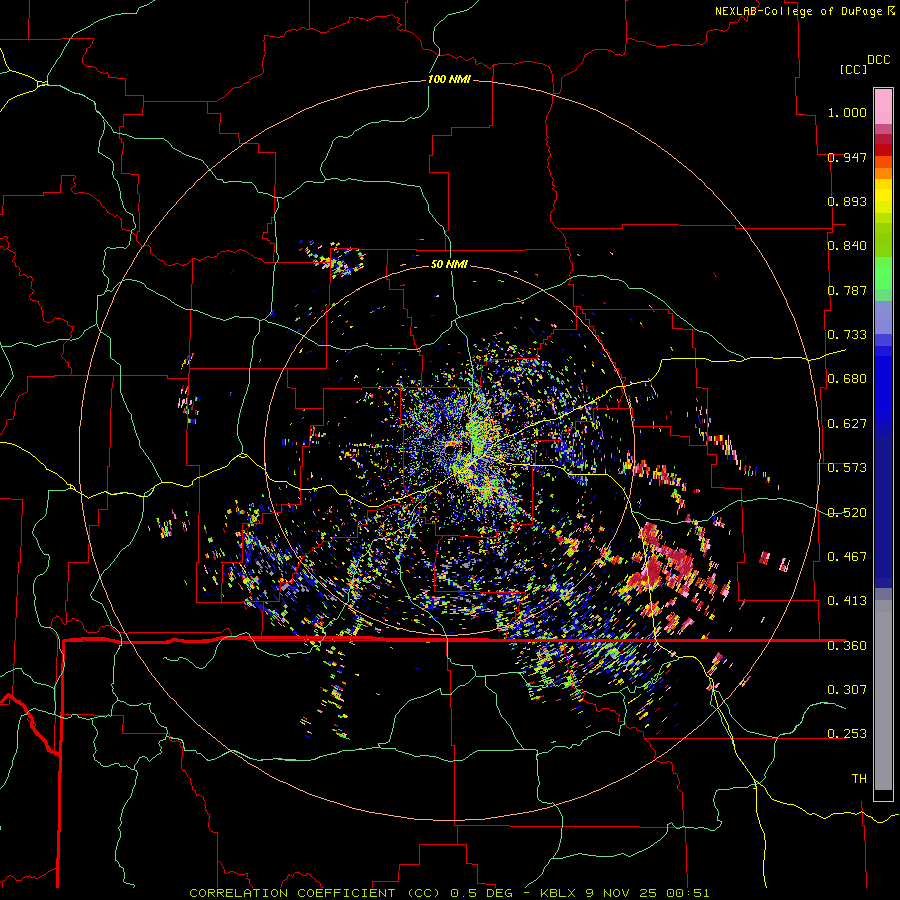The width and height of the screenshot is (900, 900).
Task: Click the 0.680 scale value
Action: (x=847, y=379)
